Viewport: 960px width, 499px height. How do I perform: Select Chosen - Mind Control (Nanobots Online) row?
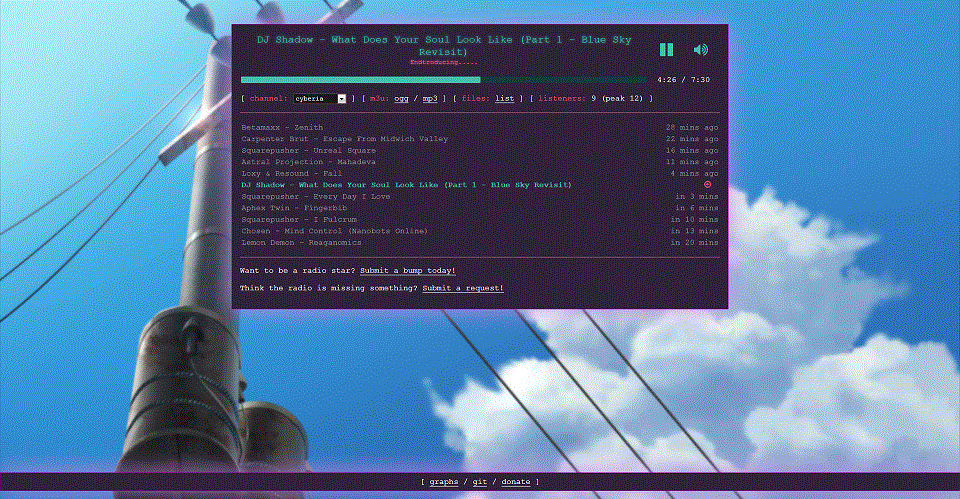479,231
